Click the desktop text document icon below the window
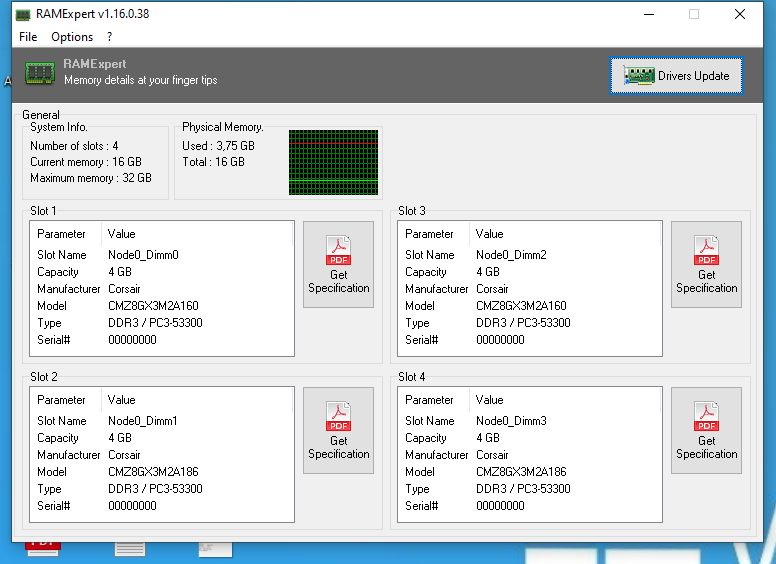 point(130,549)
